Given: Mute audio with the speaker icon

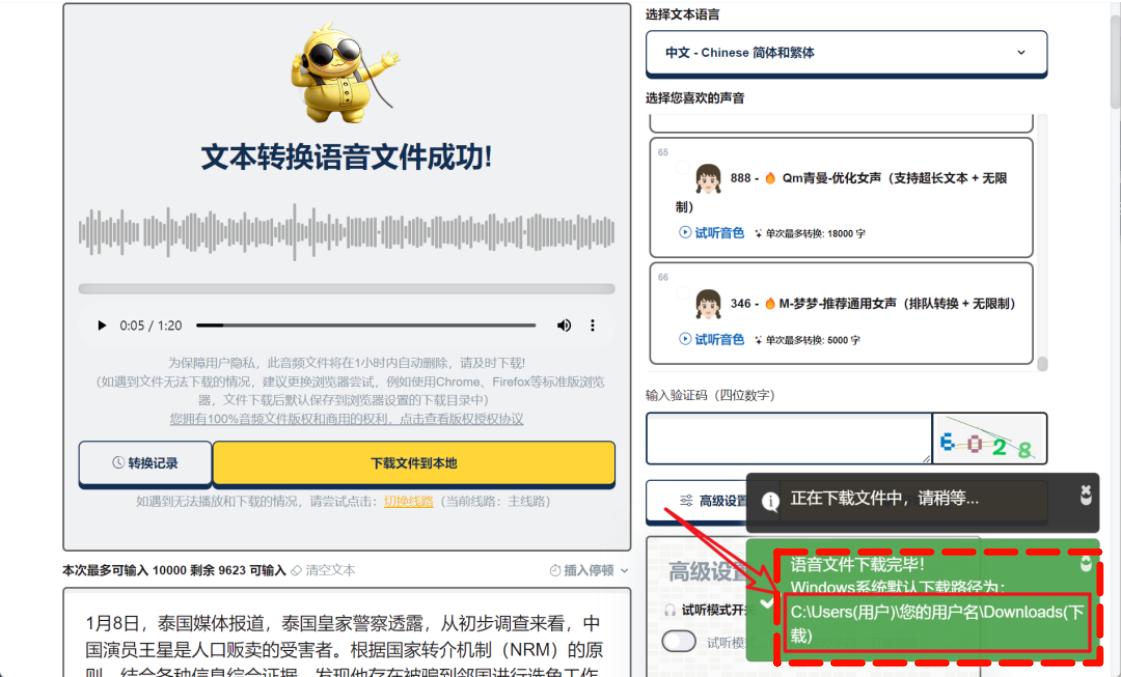Looking at the screenshot, I should (x=564, y=325).
